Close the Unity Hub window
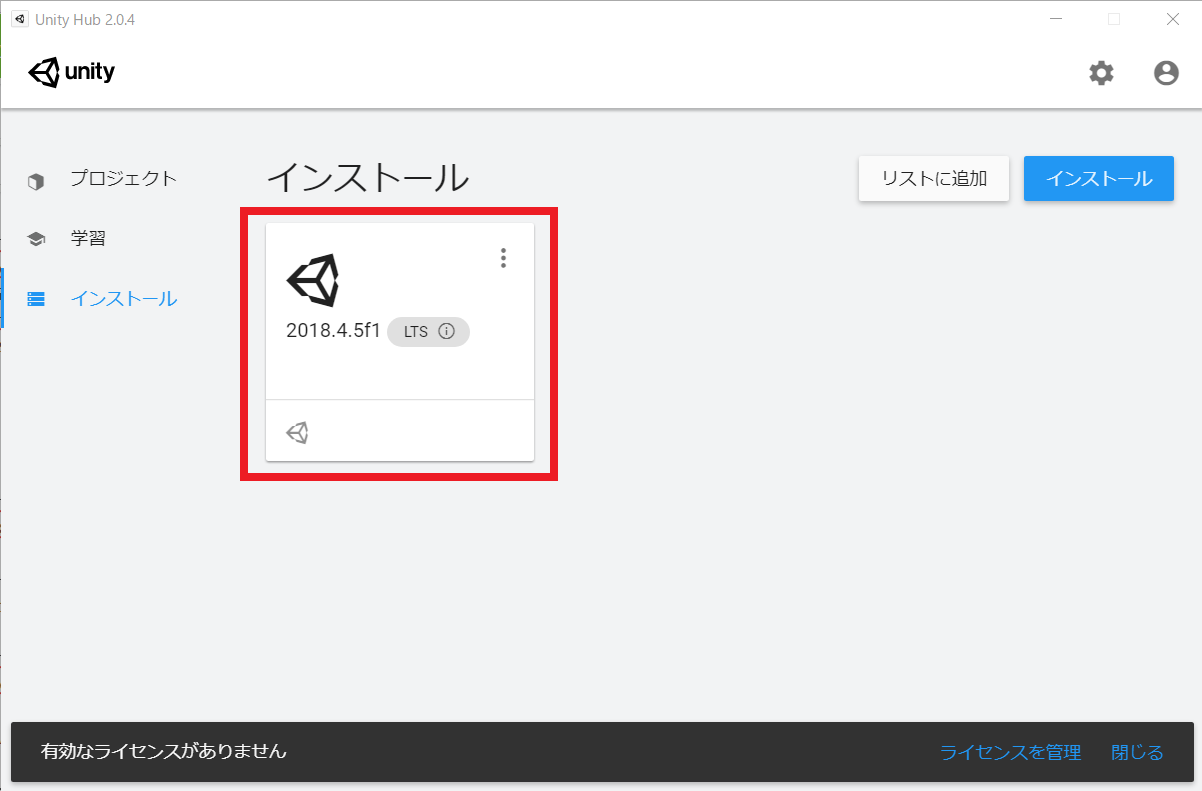 [1172, 19]
